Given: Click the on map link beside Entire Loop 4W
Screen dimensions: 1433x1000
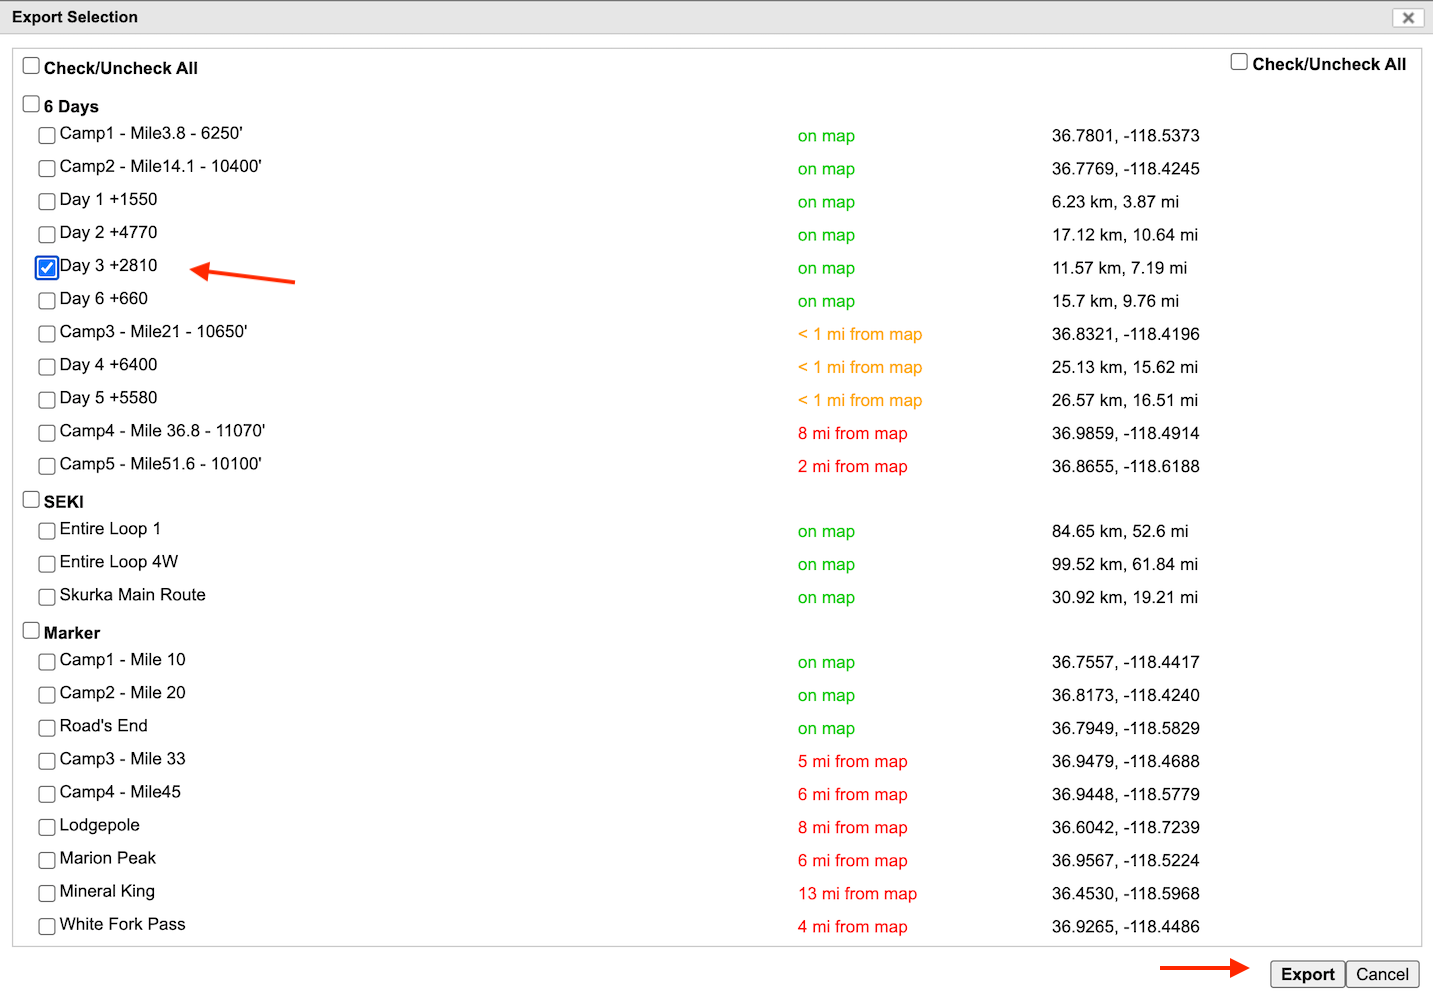Looking at the screenshot, I should tap(826, 564).
